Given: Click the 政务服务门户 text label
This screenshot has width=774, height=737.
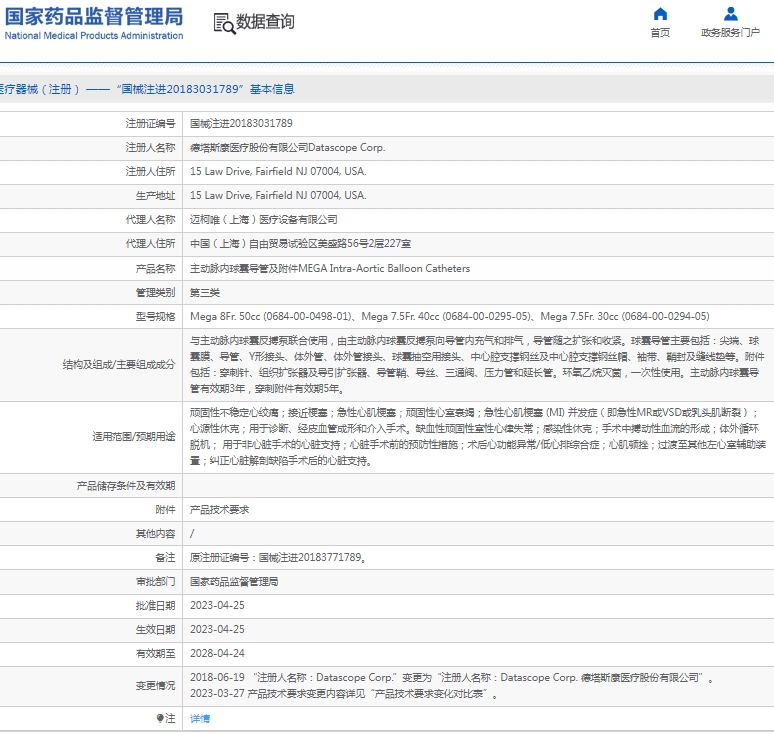Looking at the screenshot, I should pos(731,33).
